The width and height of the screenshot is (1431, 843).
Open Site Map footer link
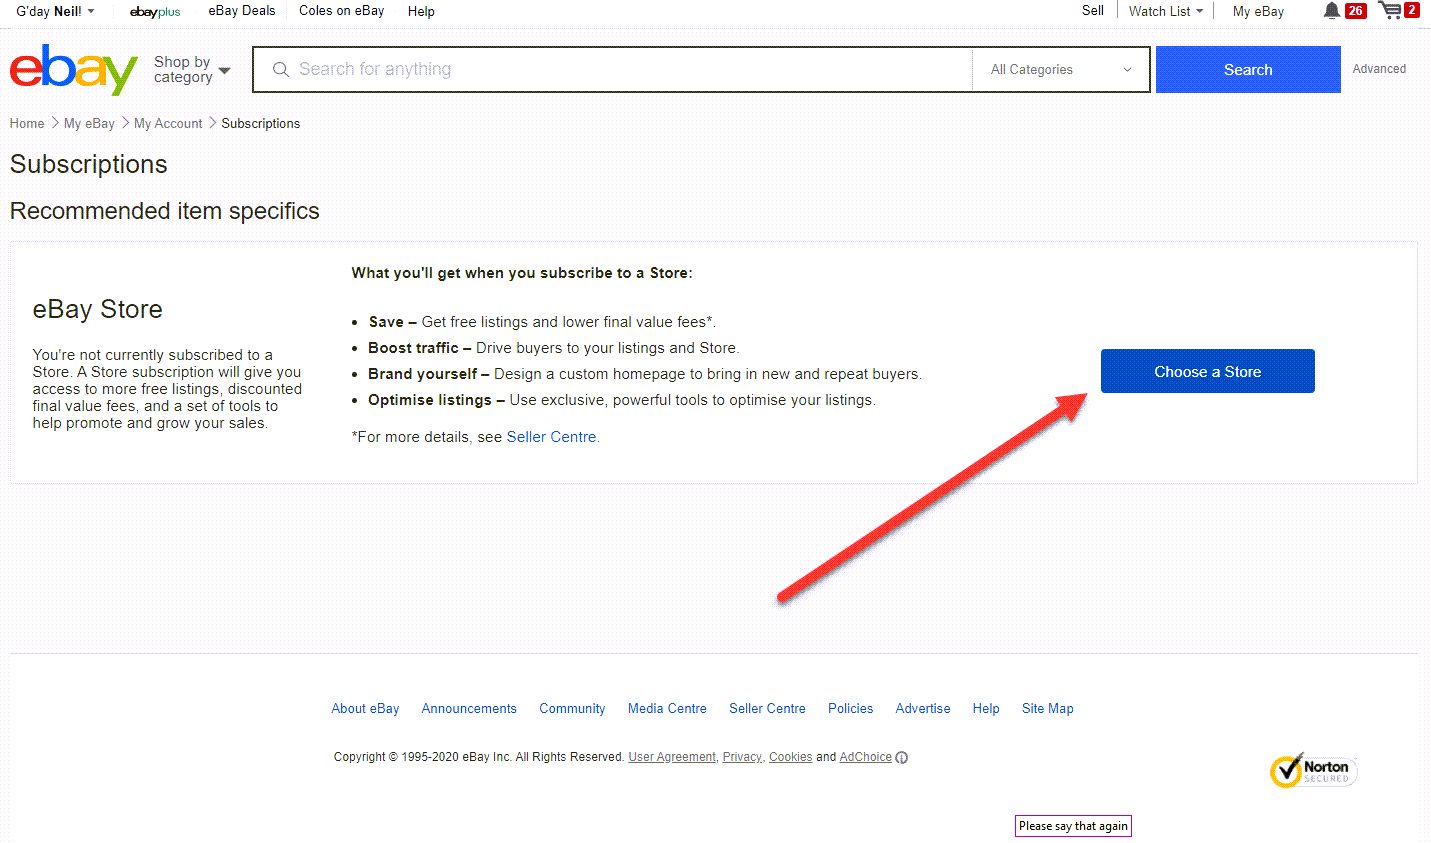(x=1047, y=708)
